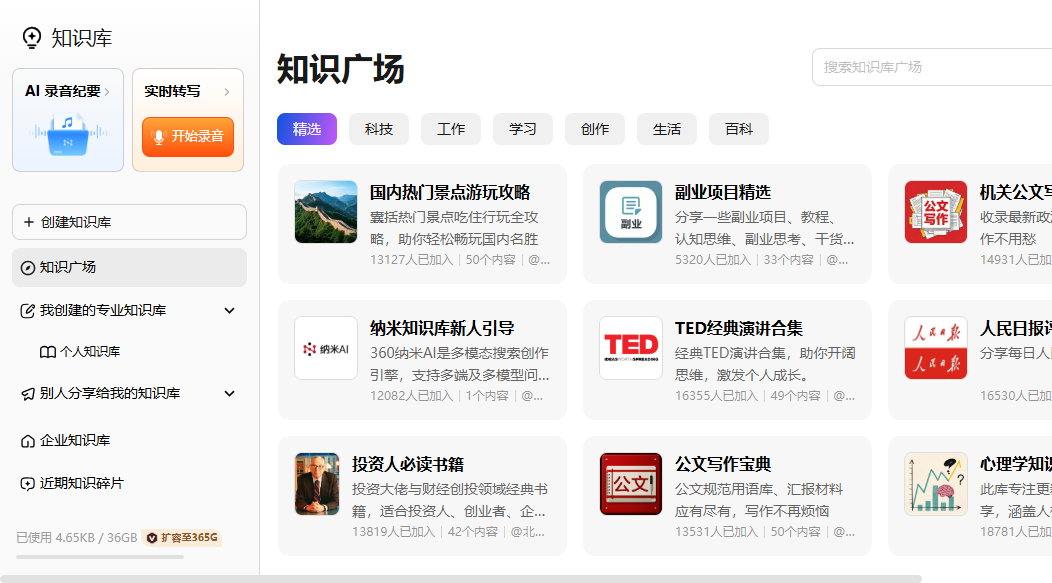The height and width of the screenshot is (583, 1052).
Task: Expand the 实时转写 chevron arrow
Action: [x=227, y=92]
